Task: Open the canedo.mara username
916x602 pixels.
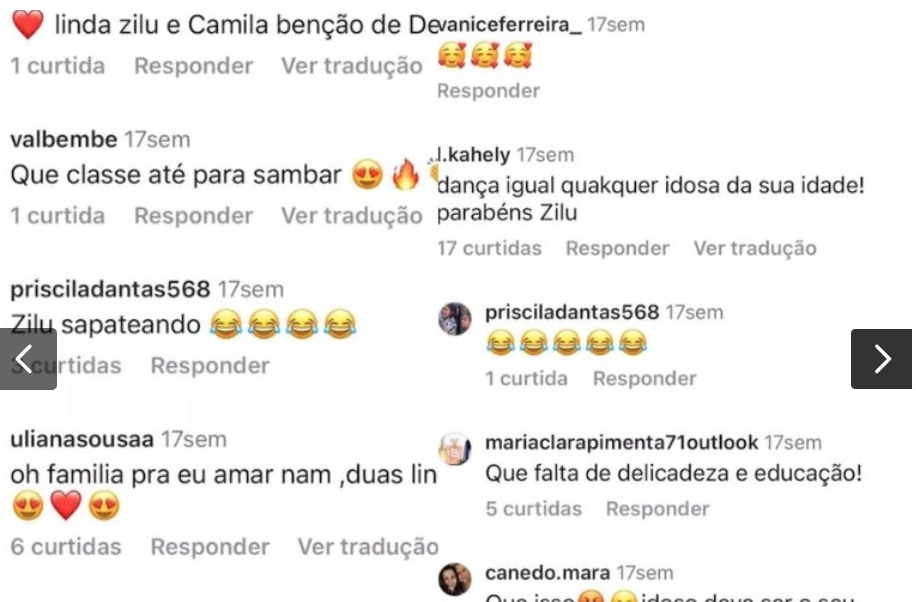Action: click(547, 573)
